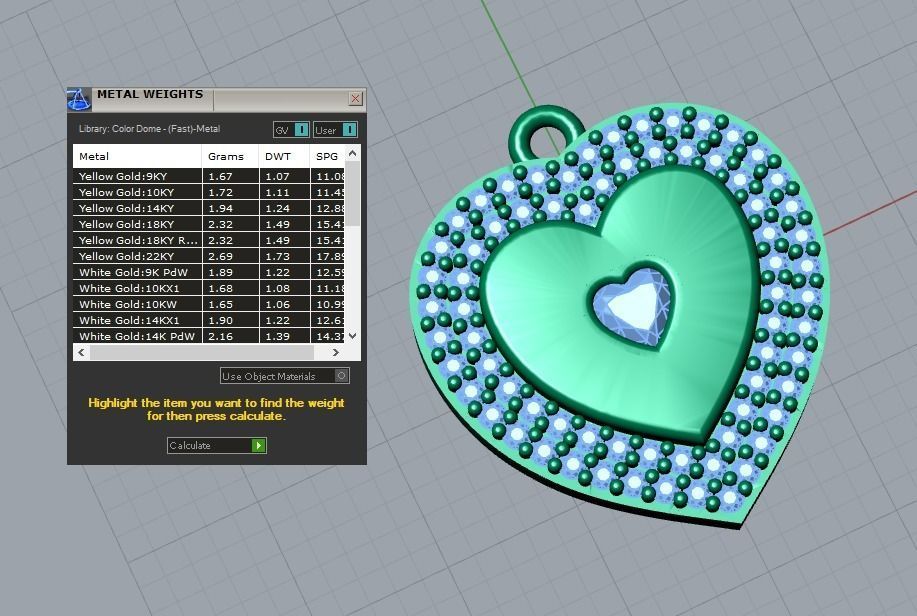
Task: Toggle the GV library button
Action: [x=291, y=130]
